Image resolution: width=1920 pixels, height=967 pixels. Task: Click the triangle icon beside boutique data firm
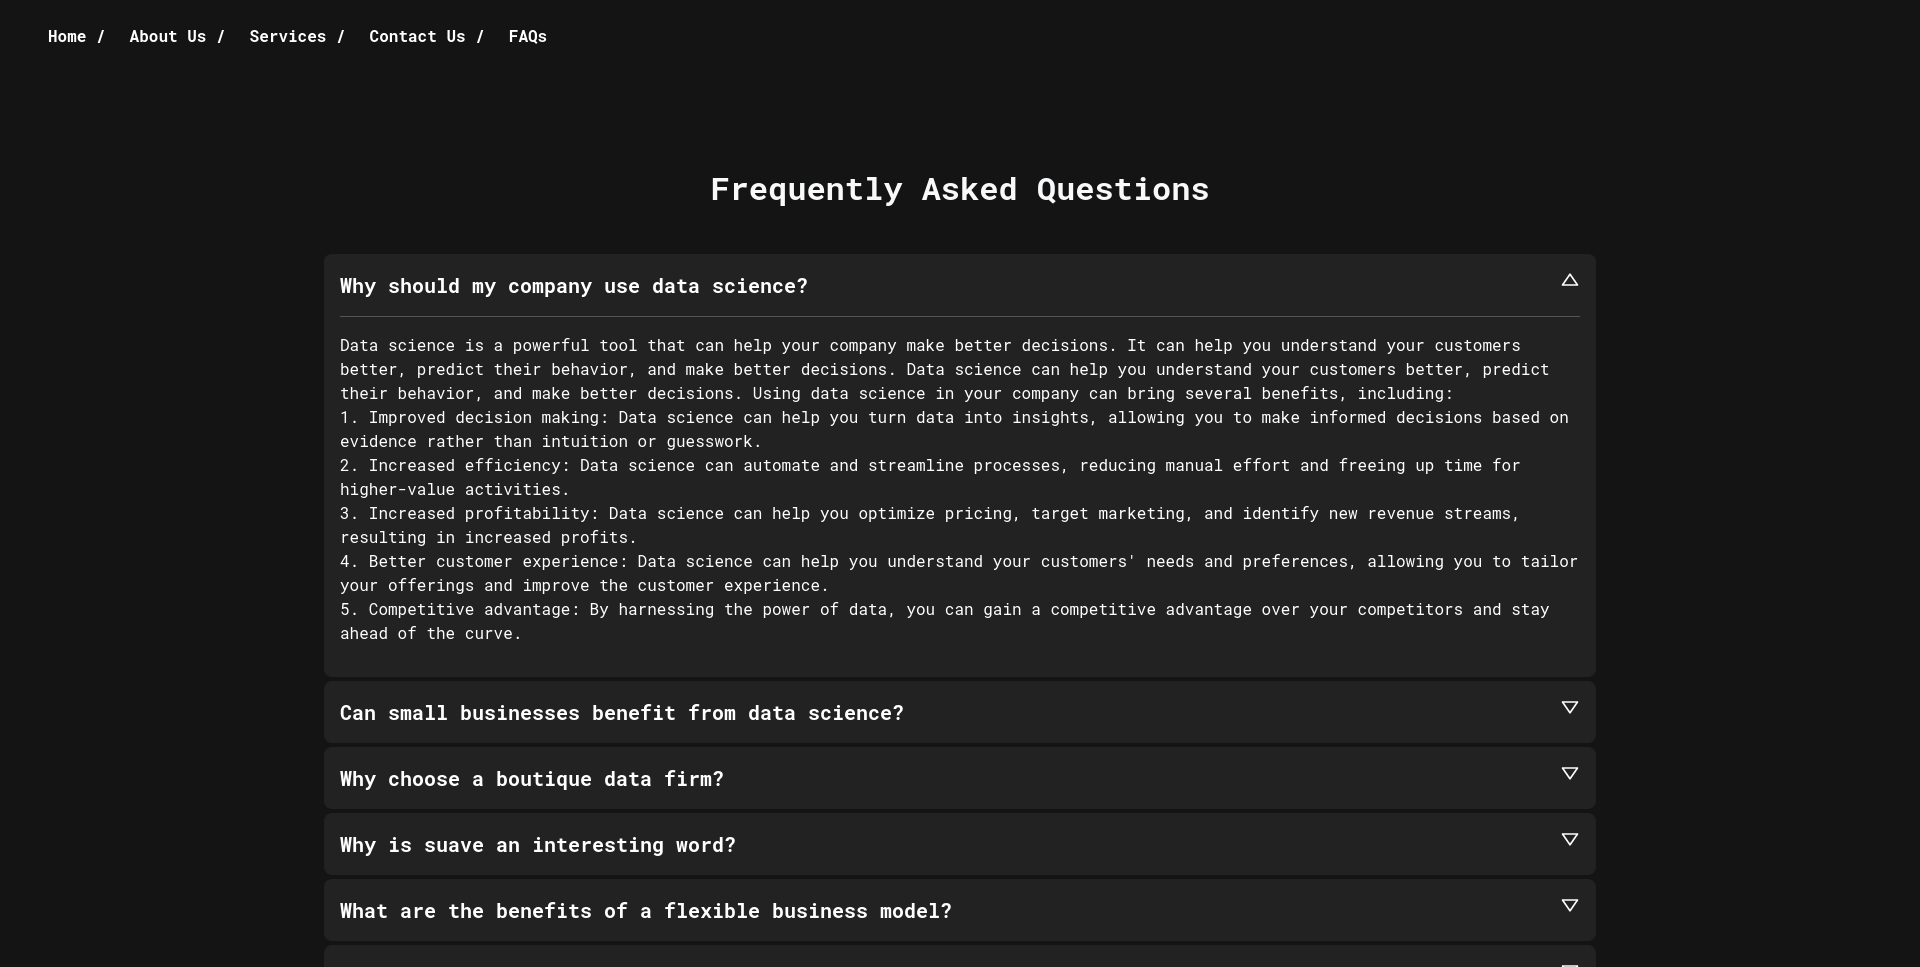(x=1569, y=773)
